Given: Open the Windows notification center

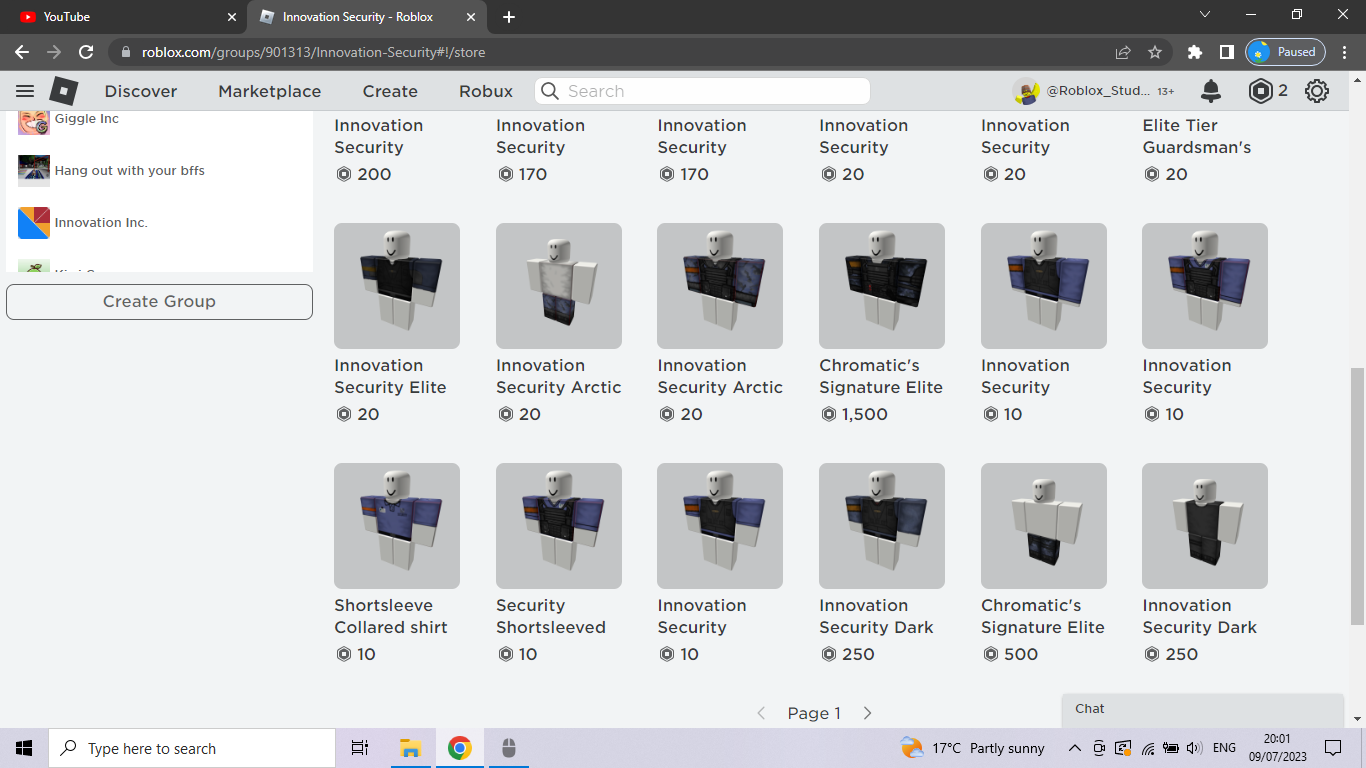Looking at the screenshot, I should tap(1333, 748).
